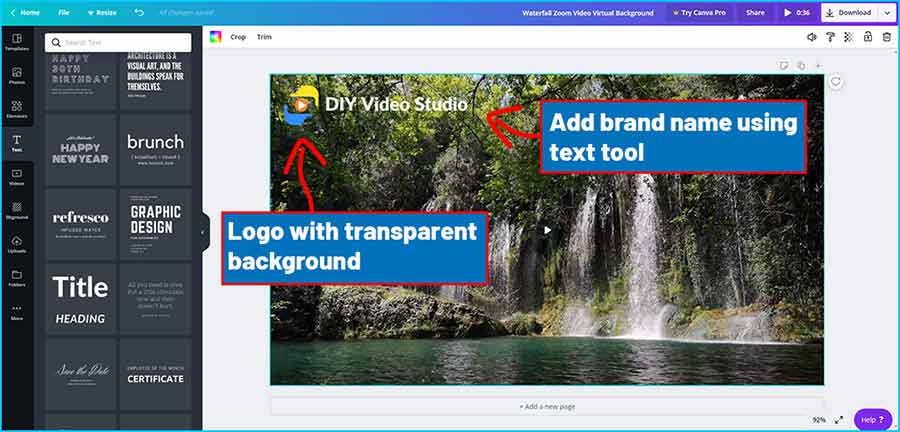Collapse the side panel with arrow handle
The height and width of the screenshot is (432, 900).
coord(203,232)
